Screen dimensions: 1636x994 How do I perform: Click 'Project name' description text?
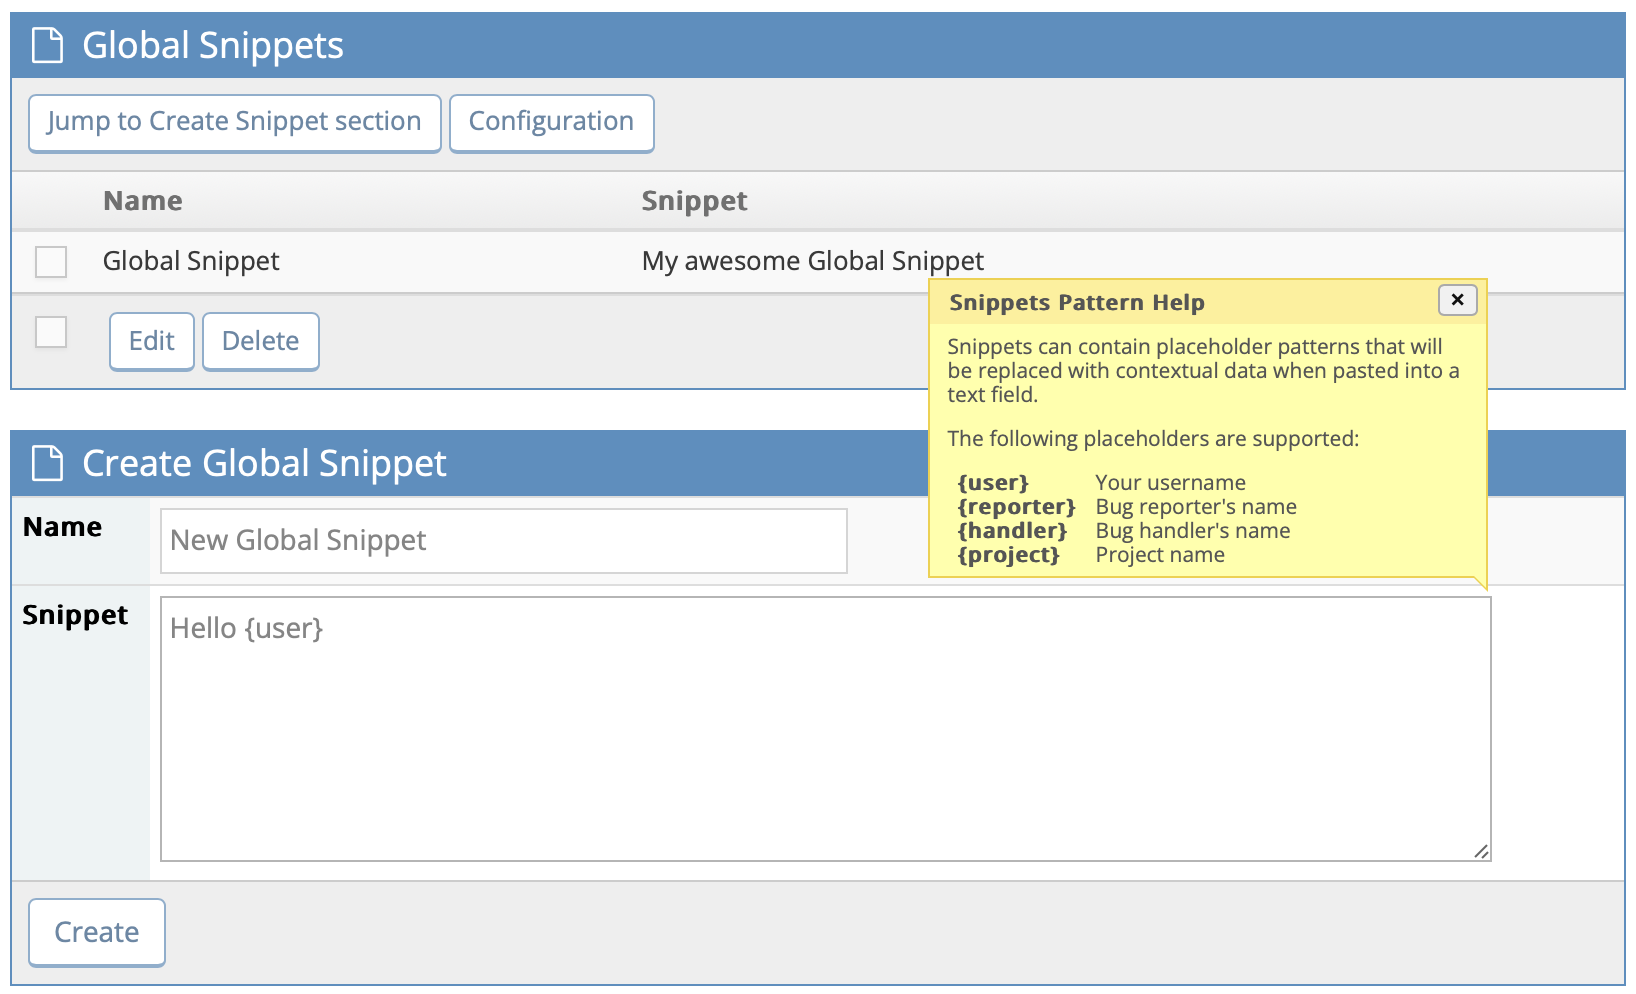(1160, 555)
